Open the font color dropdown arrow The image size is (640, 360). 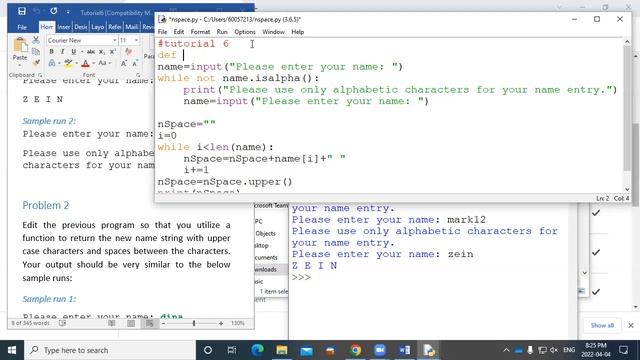[x=93, y=63]
